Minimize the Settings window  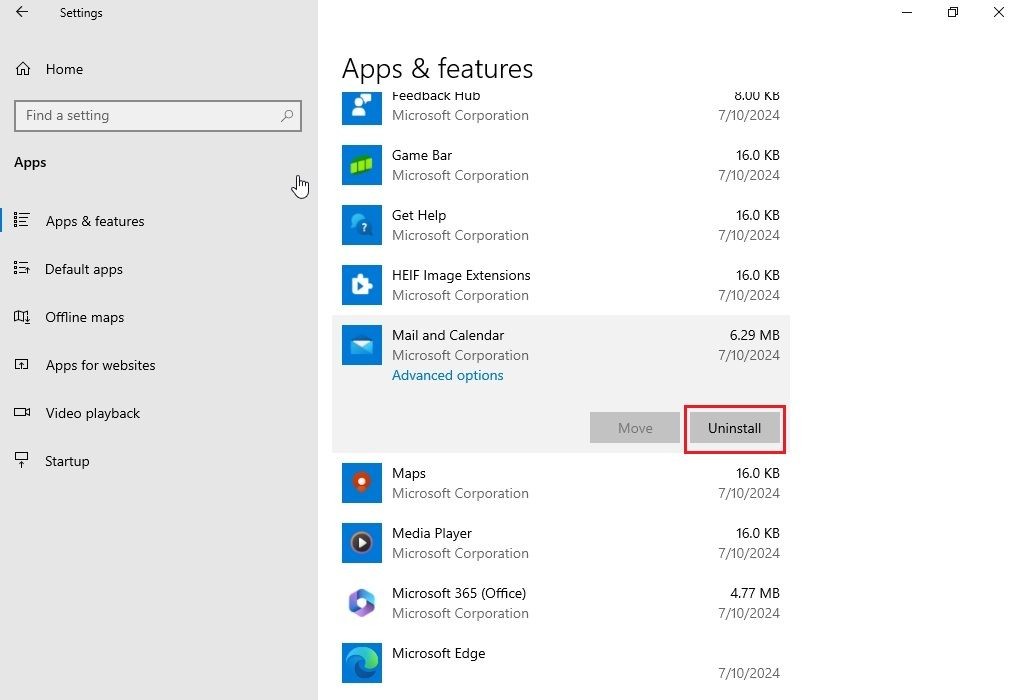pyautogui.click(x=907, y=12)
